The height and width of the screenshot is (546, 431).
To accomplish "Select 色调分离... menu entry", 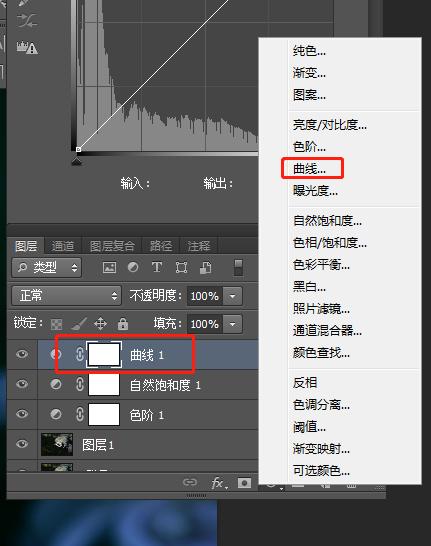I will pos(321,405).
